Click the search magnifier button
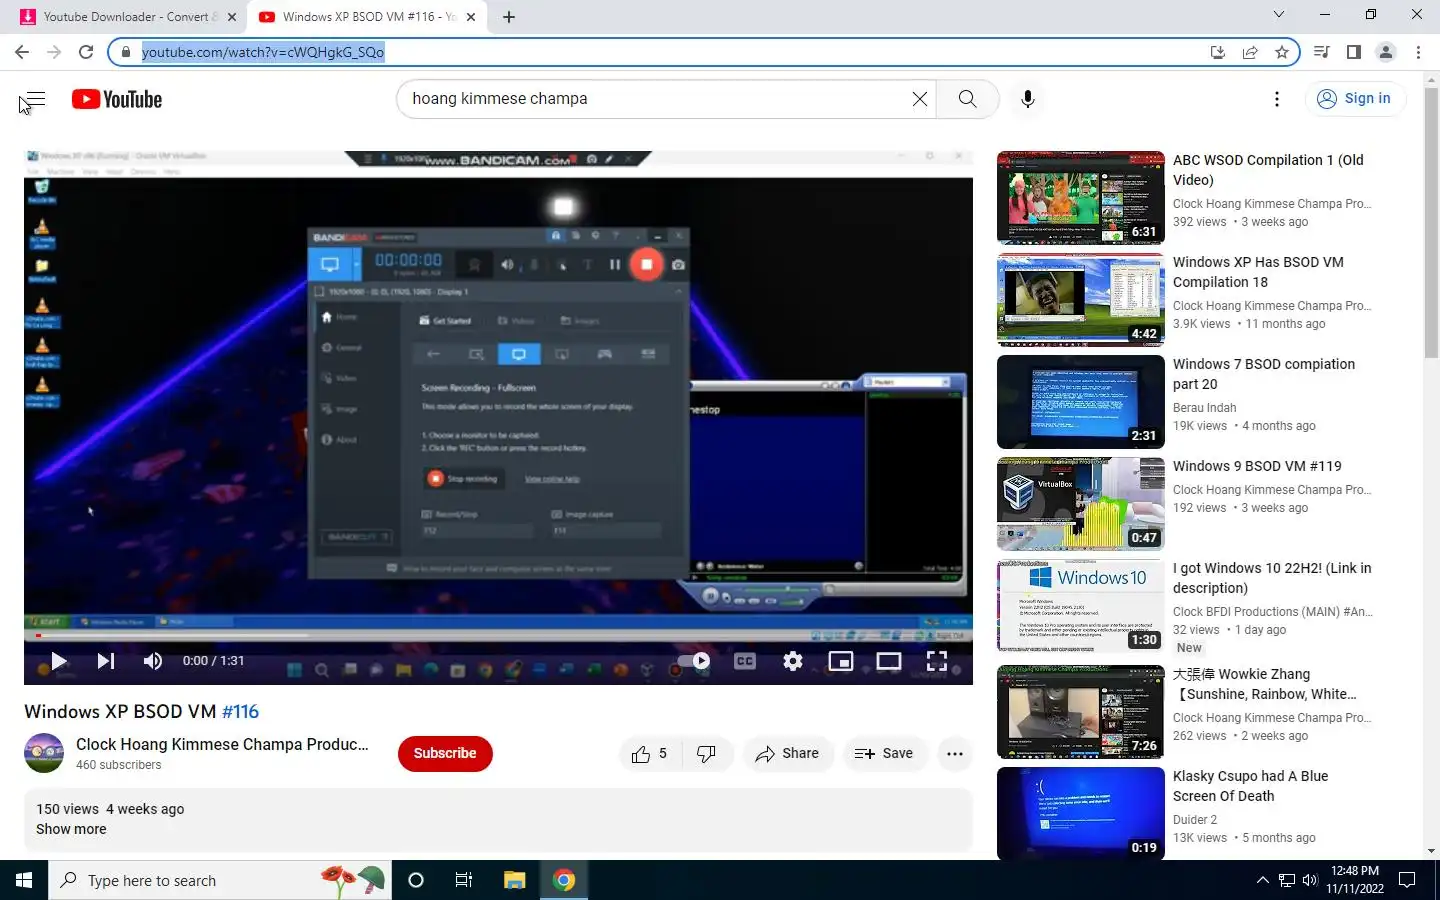The height and width of the screenshot is (900, 1440). [967, 99]
